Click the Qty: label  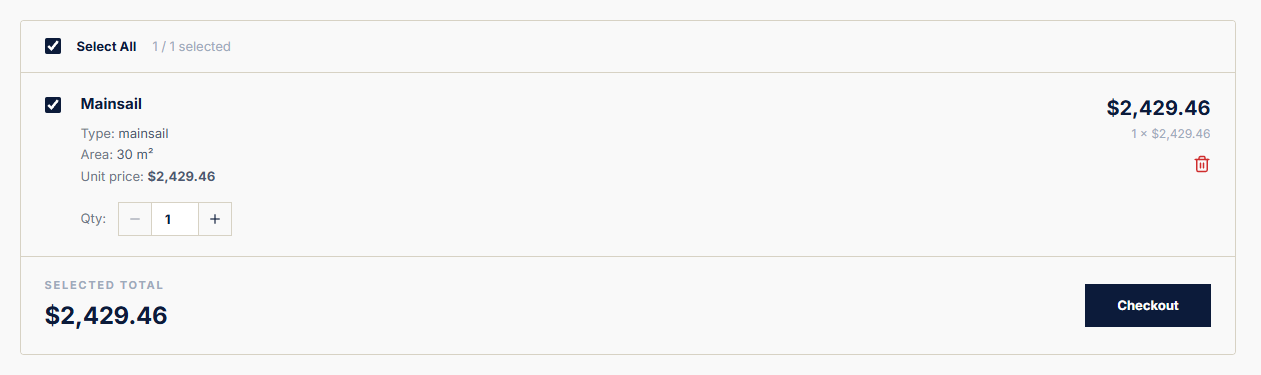(93, 219)
